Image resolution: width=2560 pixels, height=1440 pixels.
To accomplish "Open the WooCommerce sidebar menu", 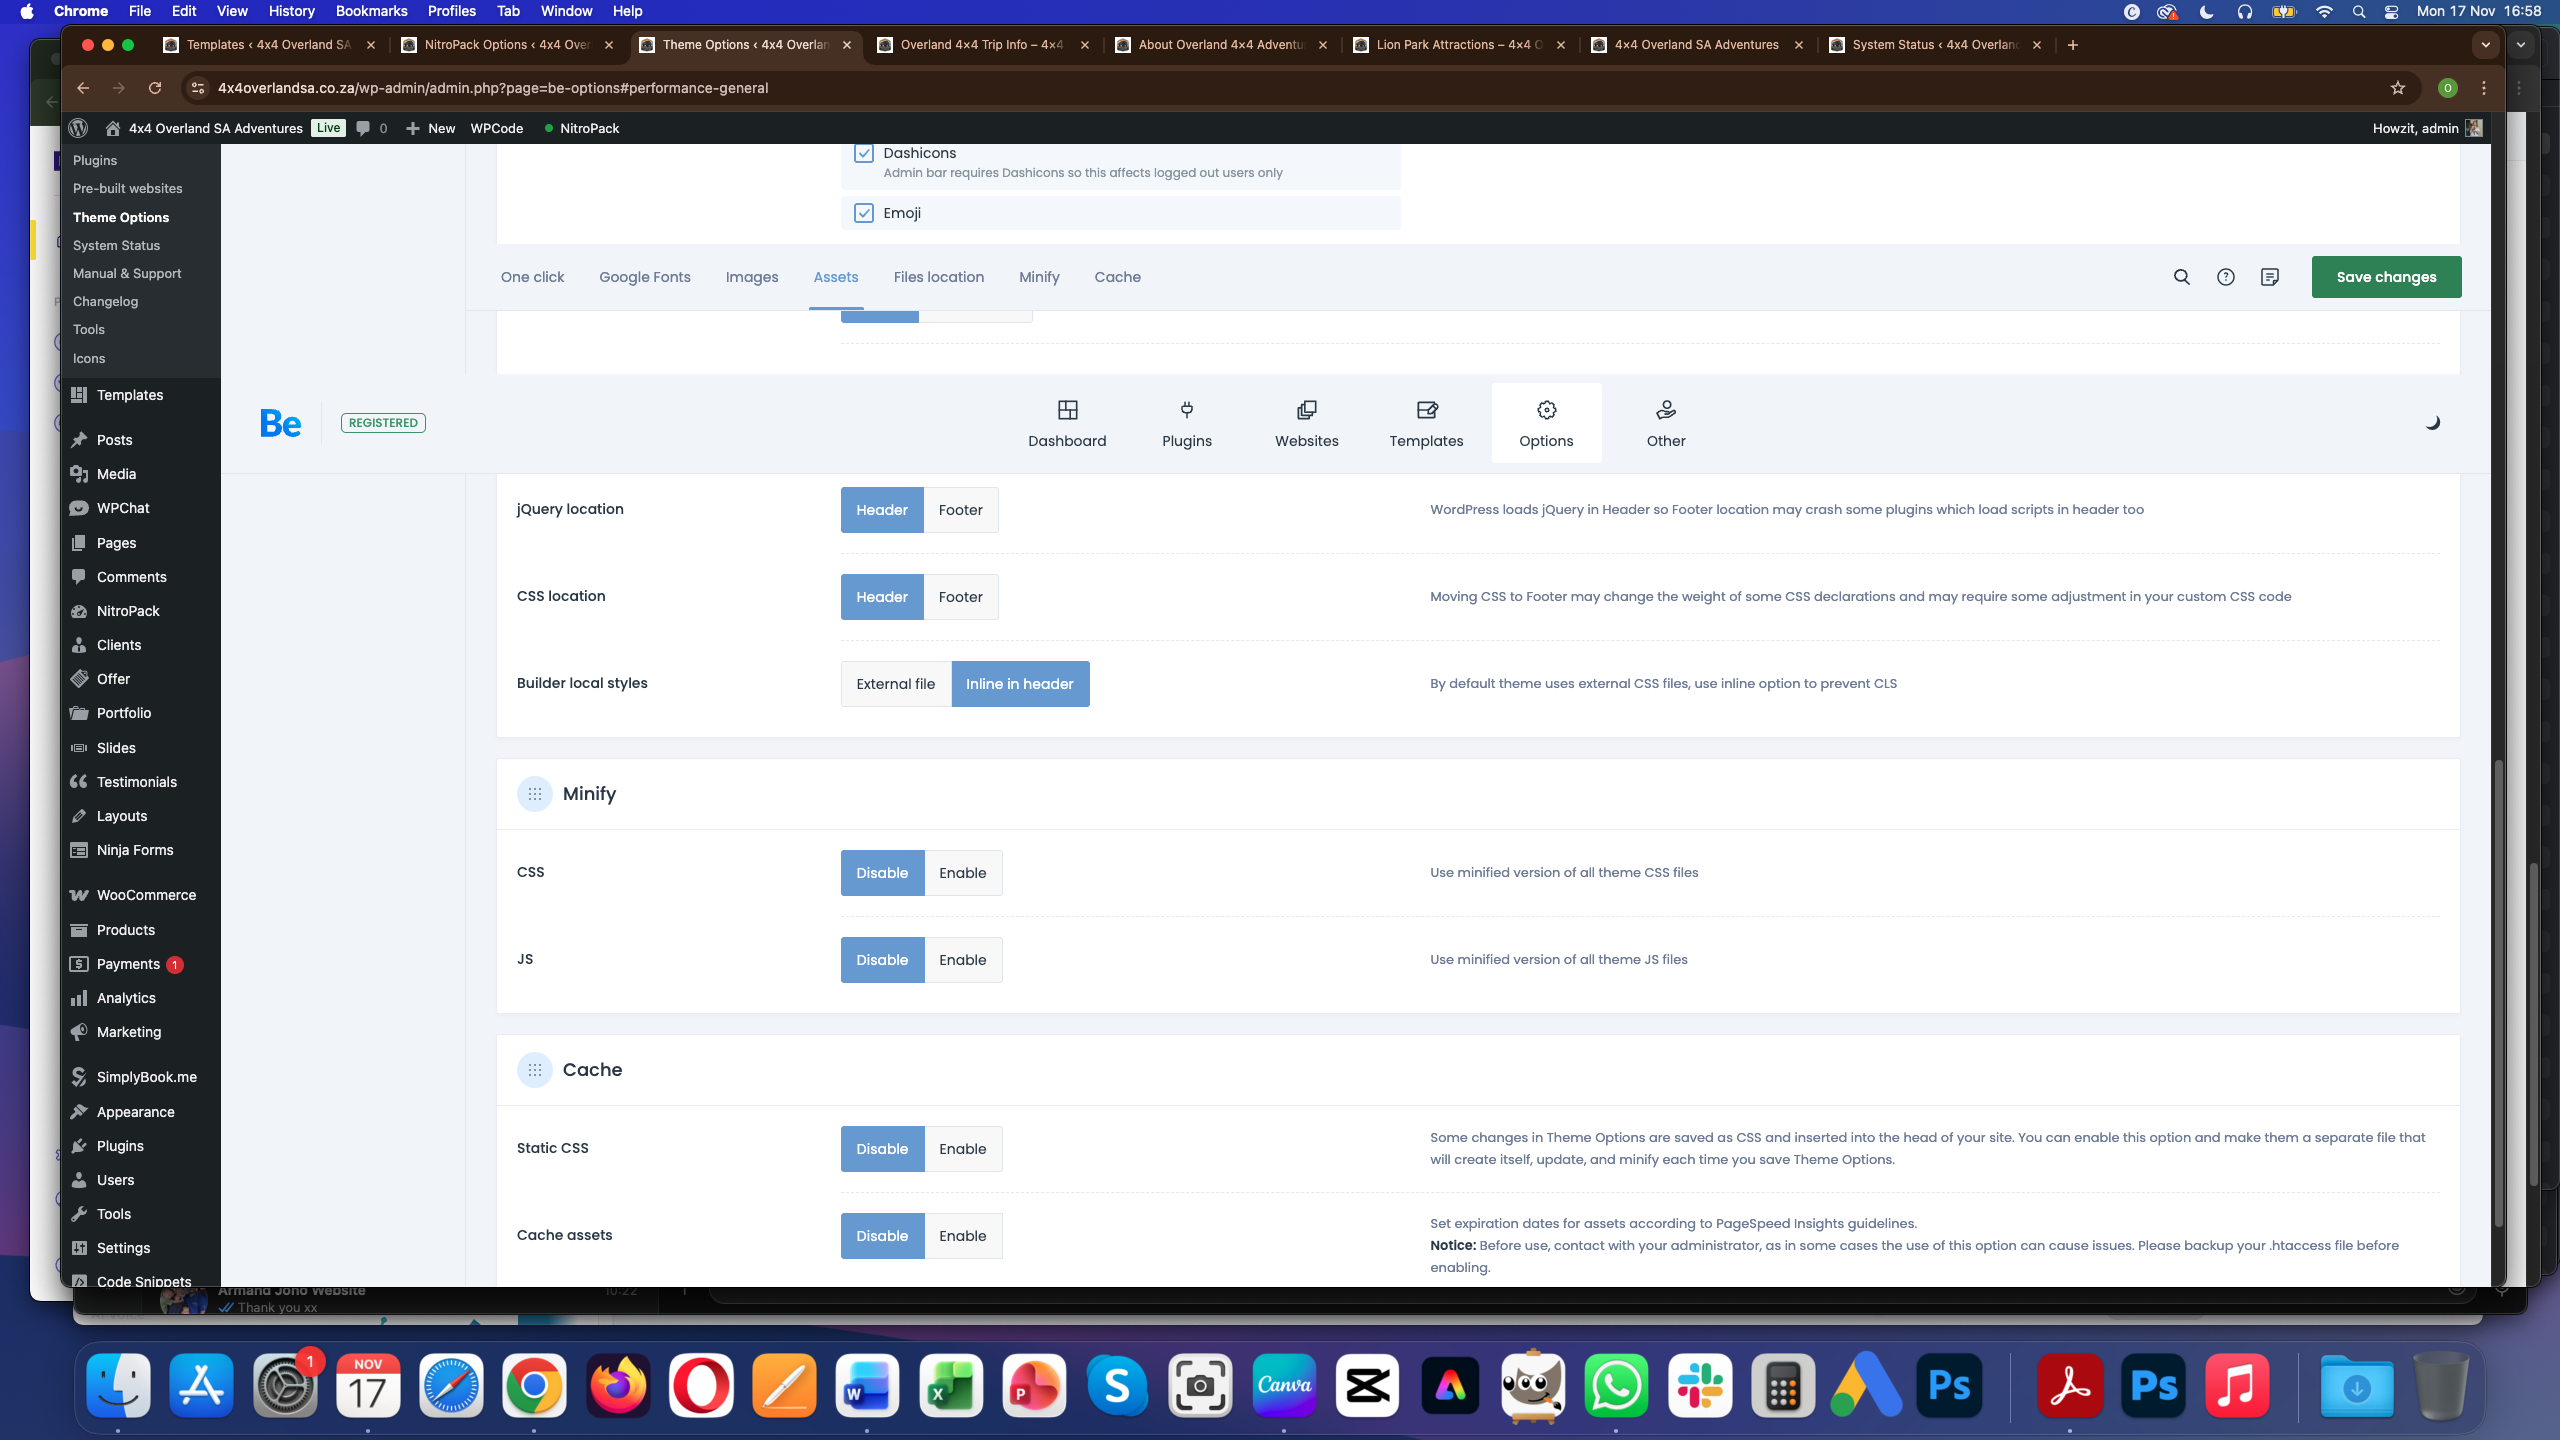I will (146, 895).
